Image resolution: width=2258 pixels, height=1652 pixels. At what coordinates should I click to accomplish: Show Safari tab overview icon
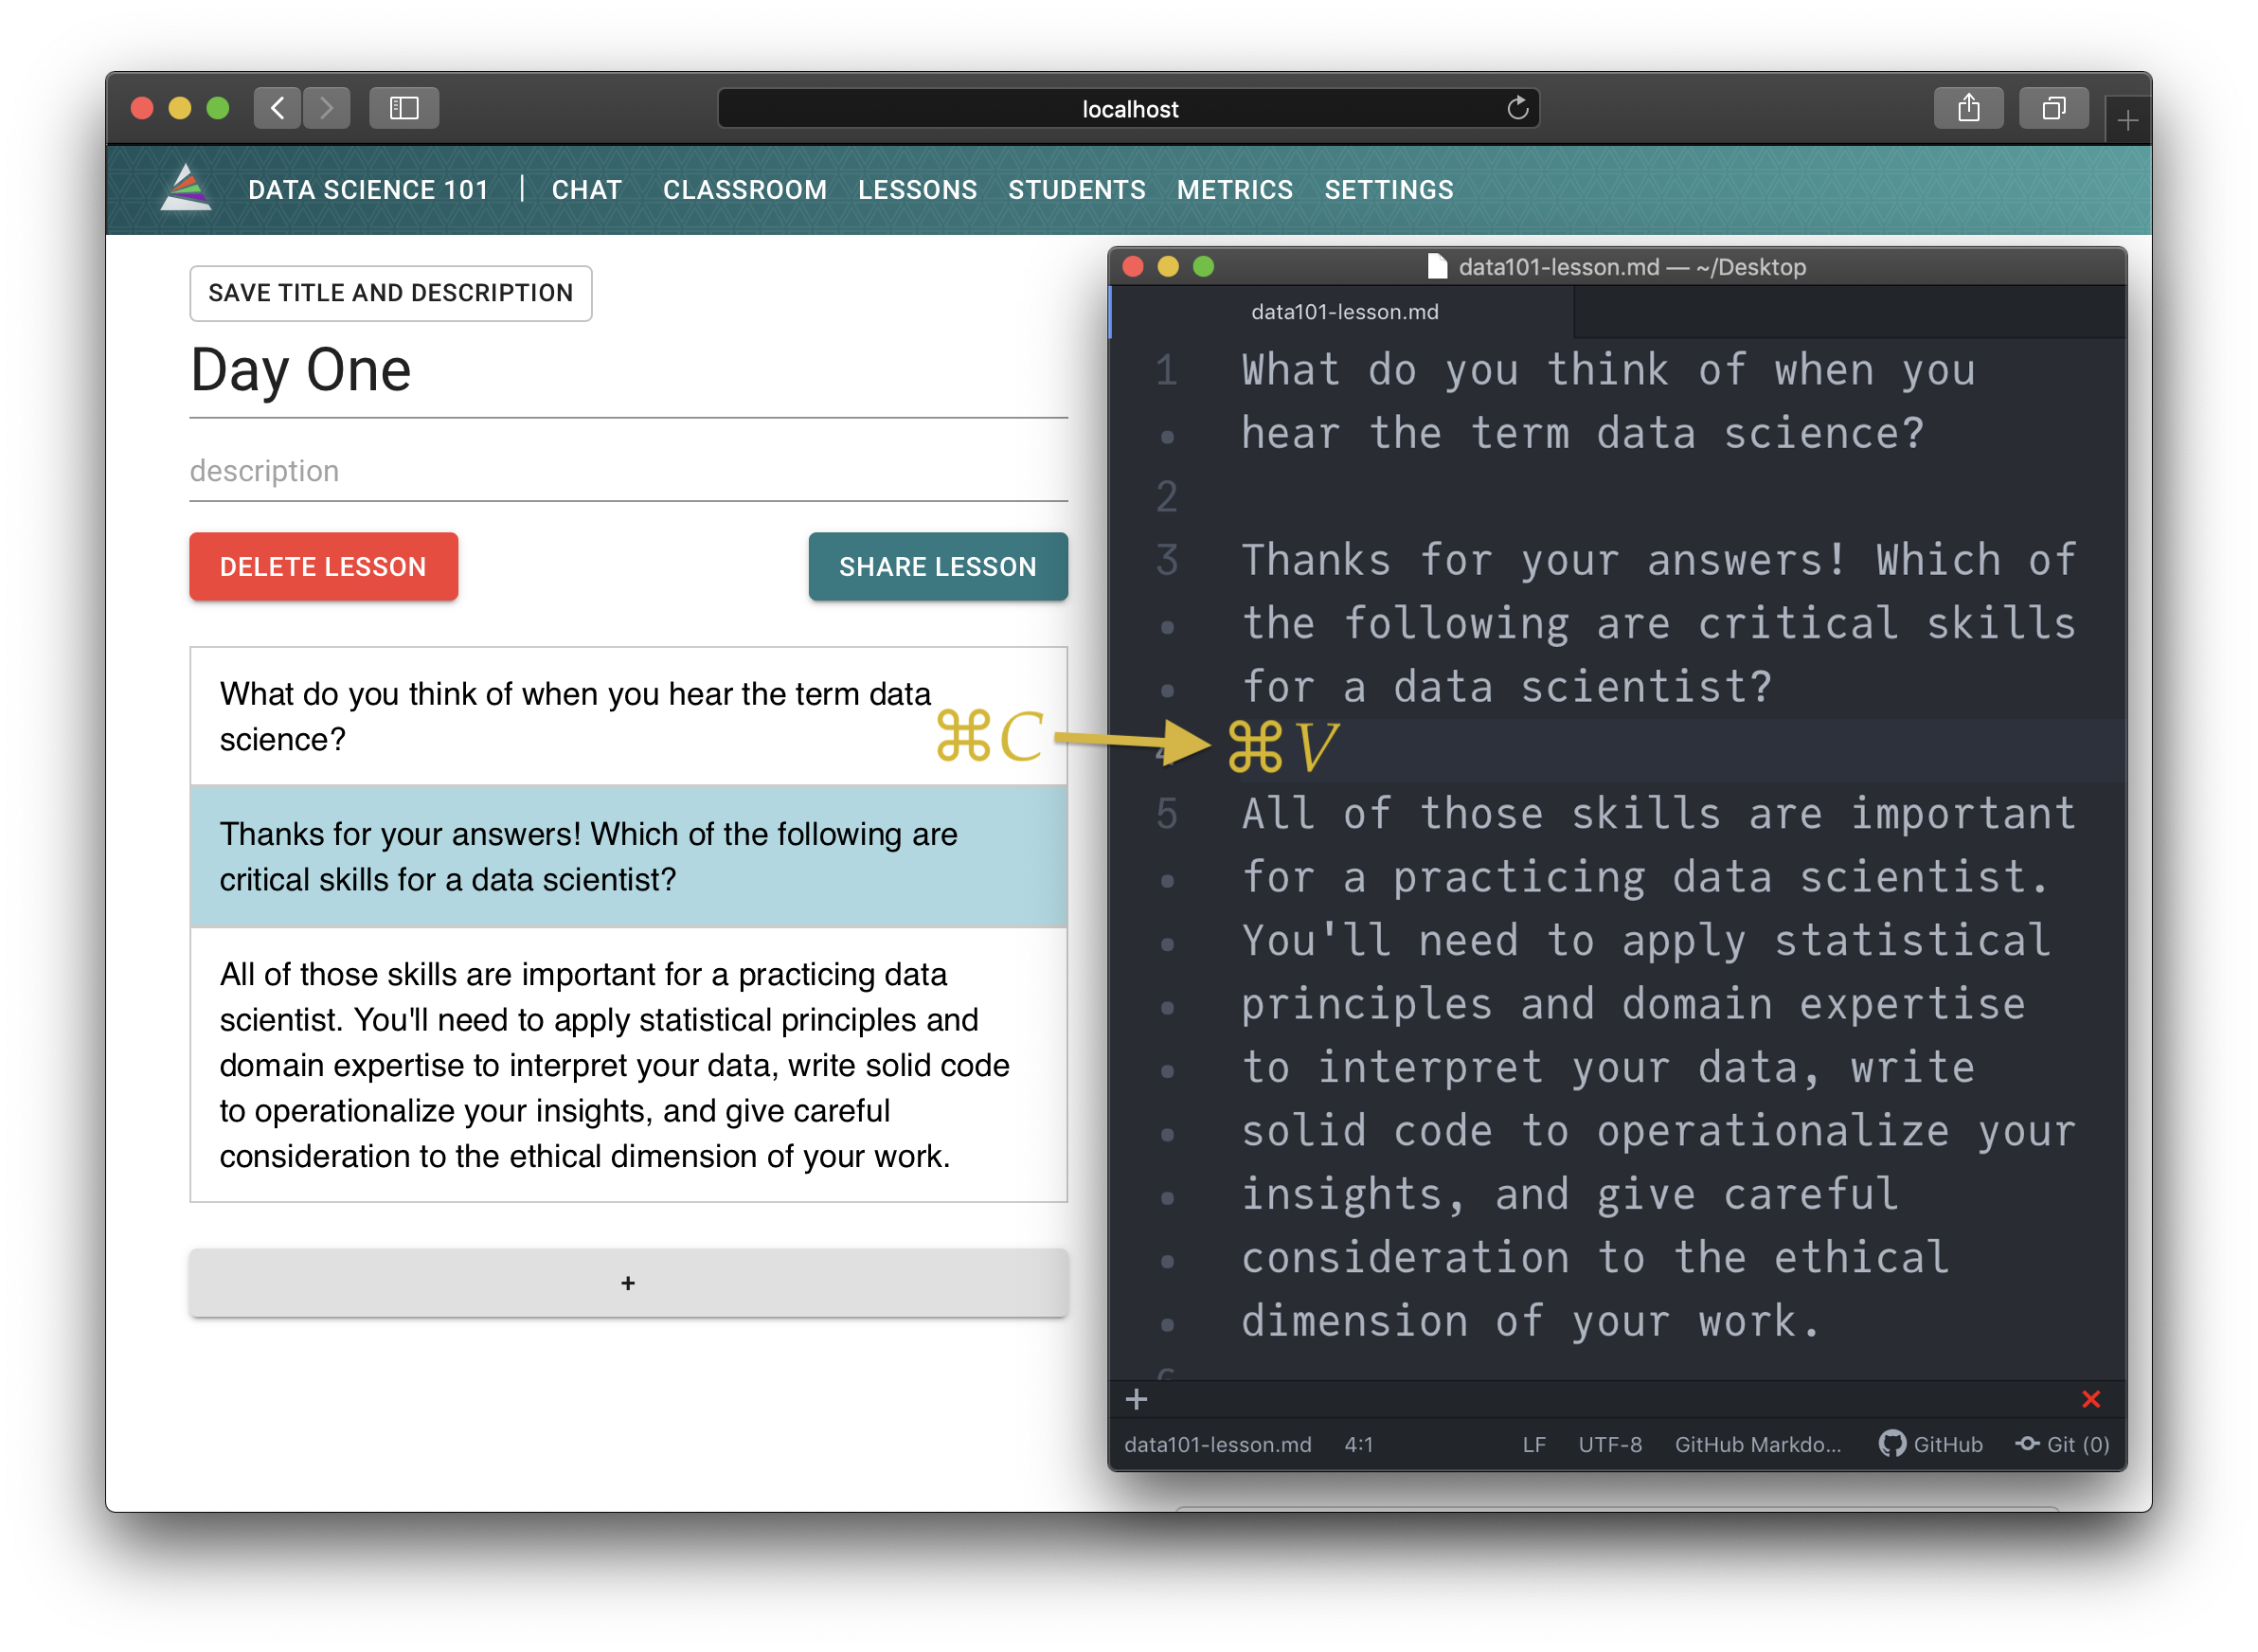coord(2053,108)
